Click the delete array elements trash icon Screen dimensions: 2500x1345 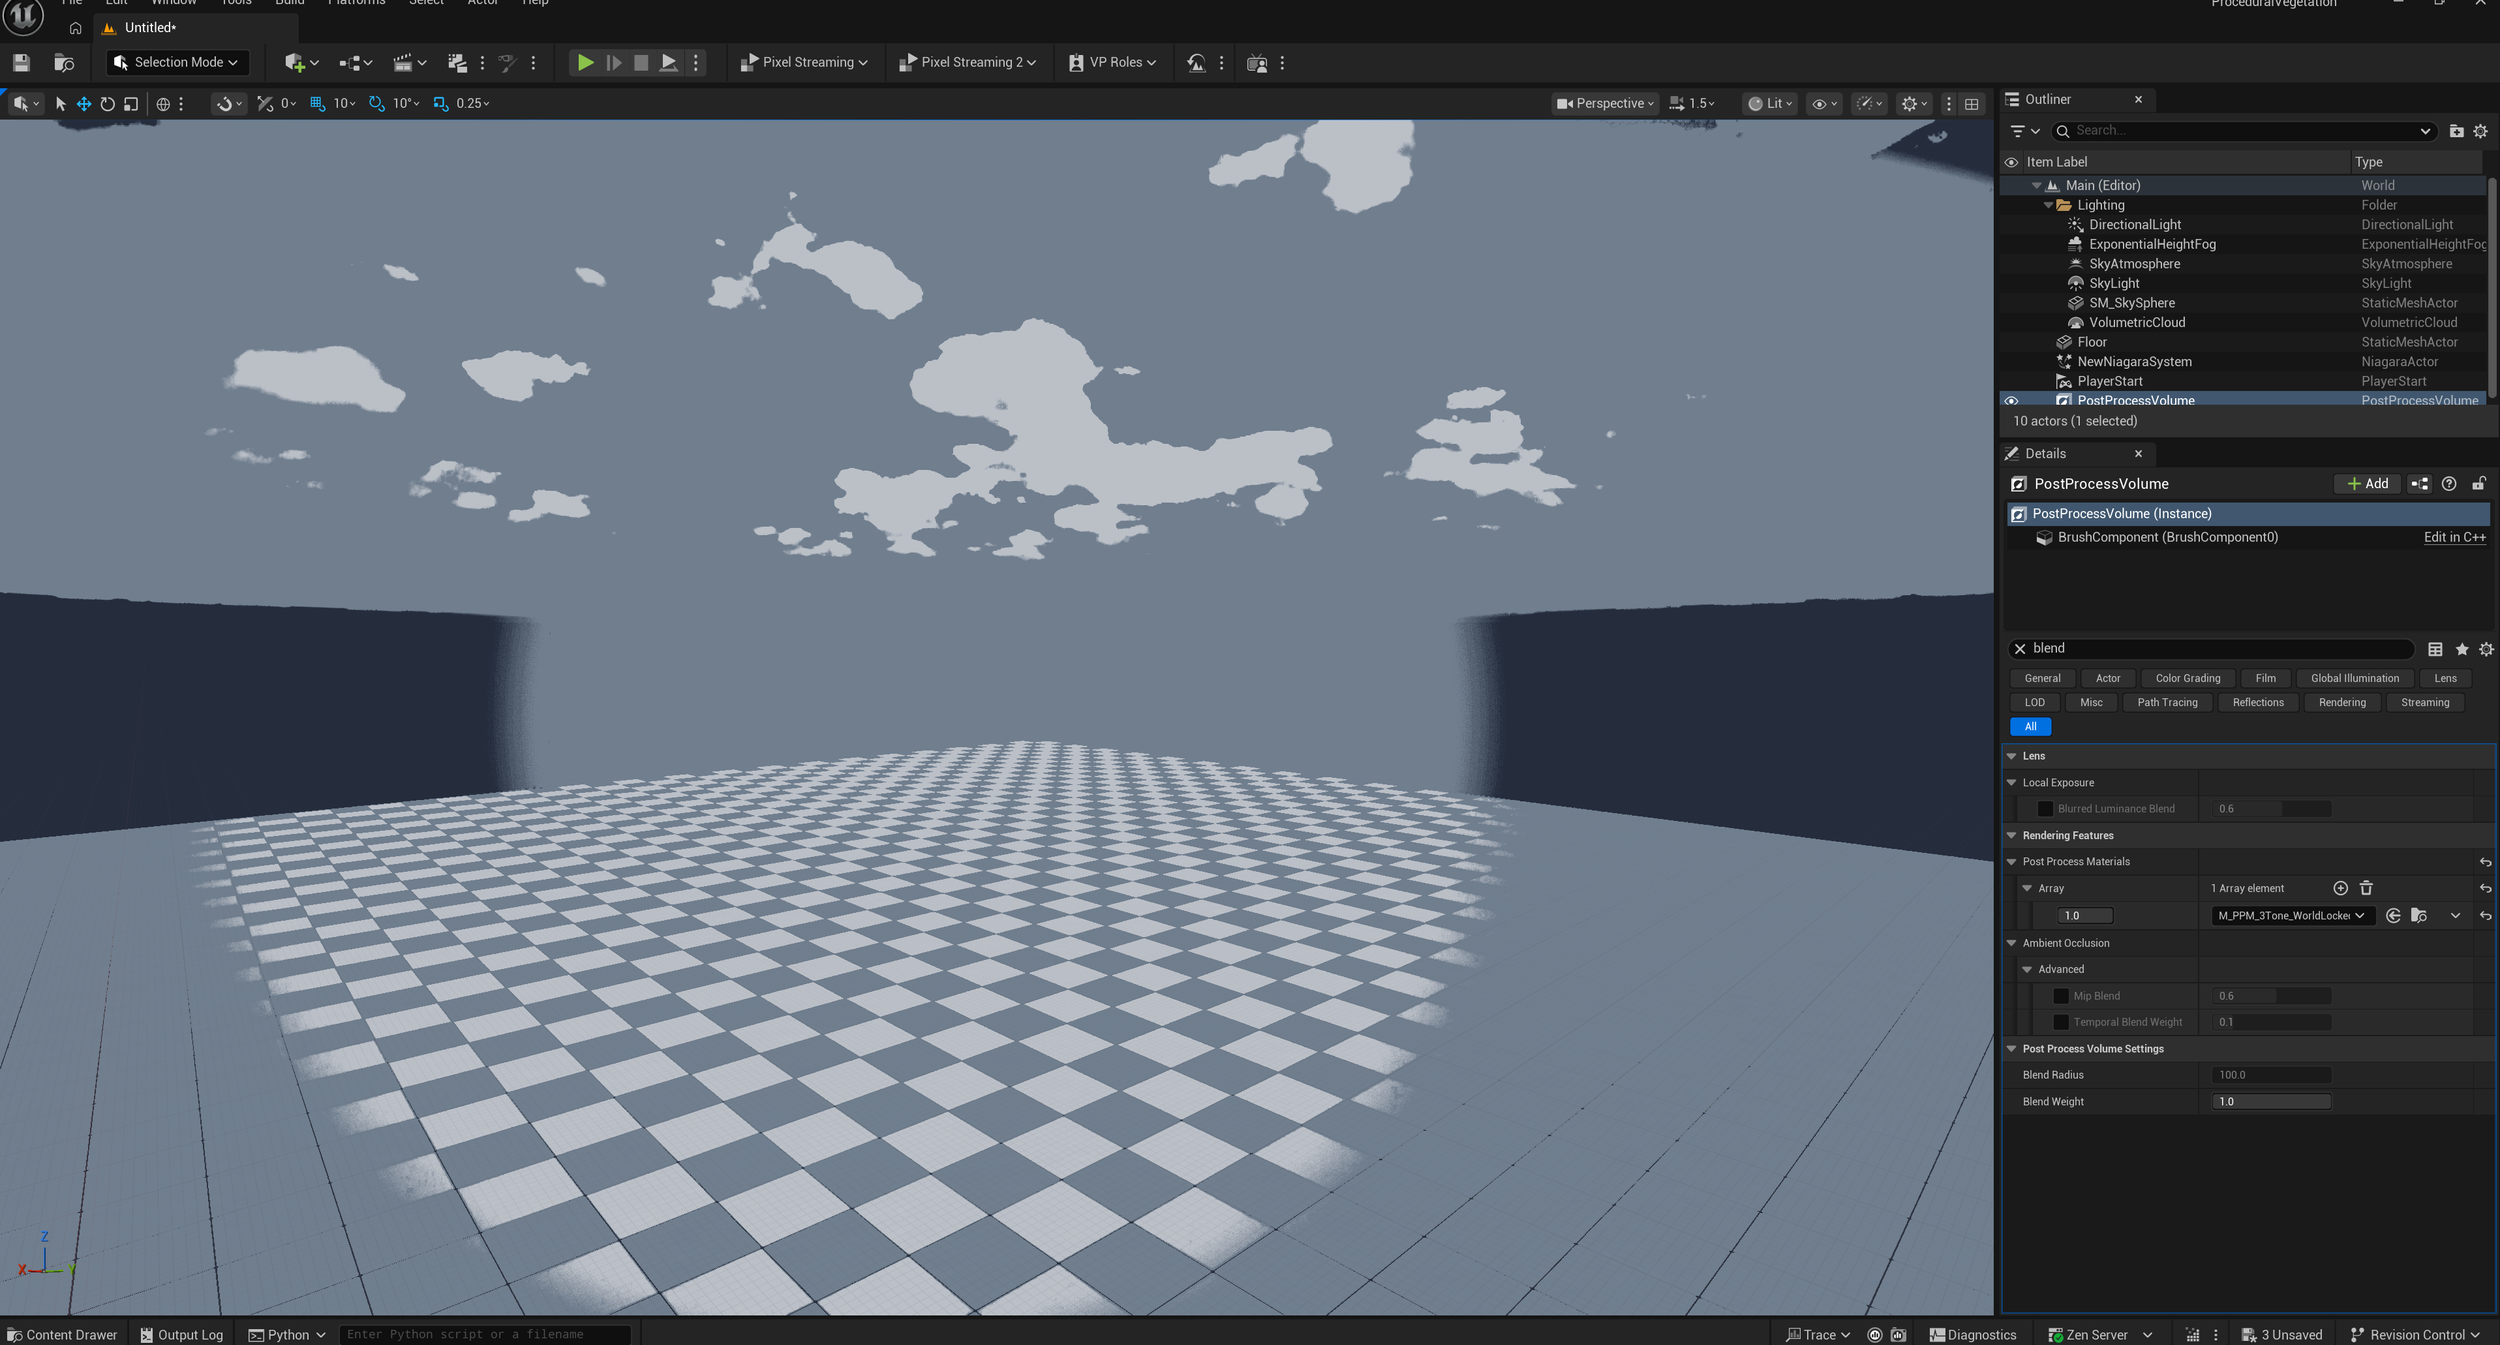[2366, 888]
